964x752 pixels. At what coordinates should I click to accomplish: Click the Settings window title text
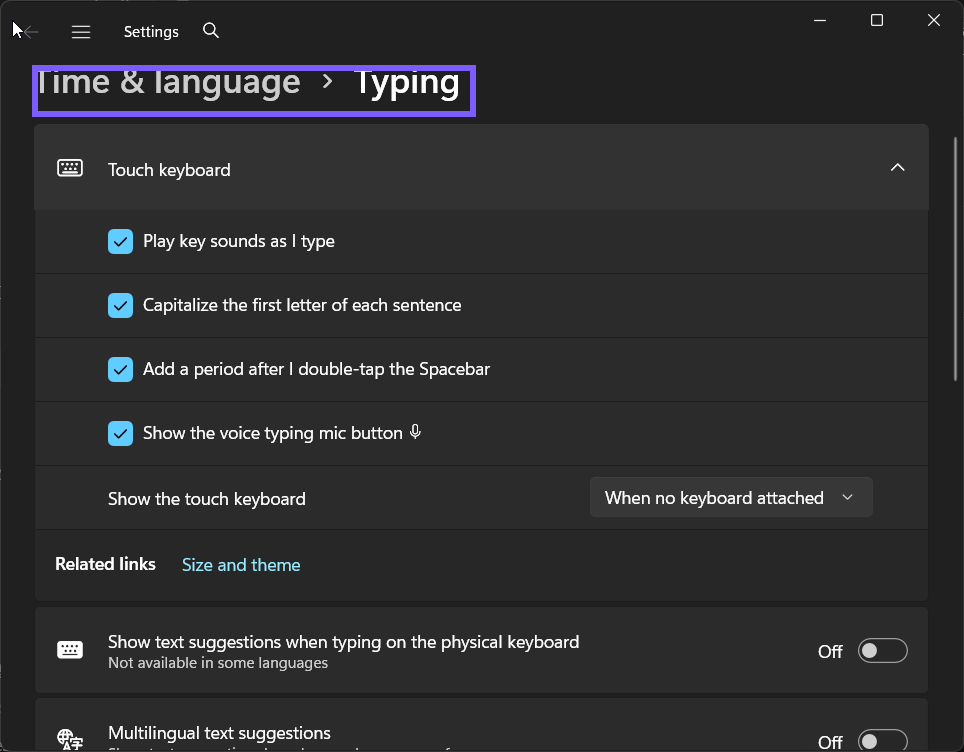coord(151,31)
